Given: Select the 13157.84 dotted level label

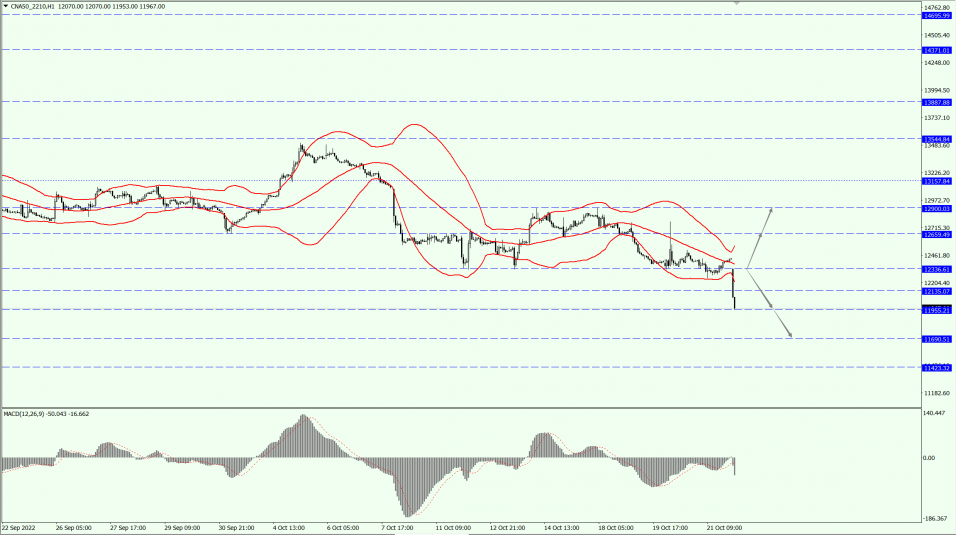Looking at the screenshot, I should coord(937,182).
